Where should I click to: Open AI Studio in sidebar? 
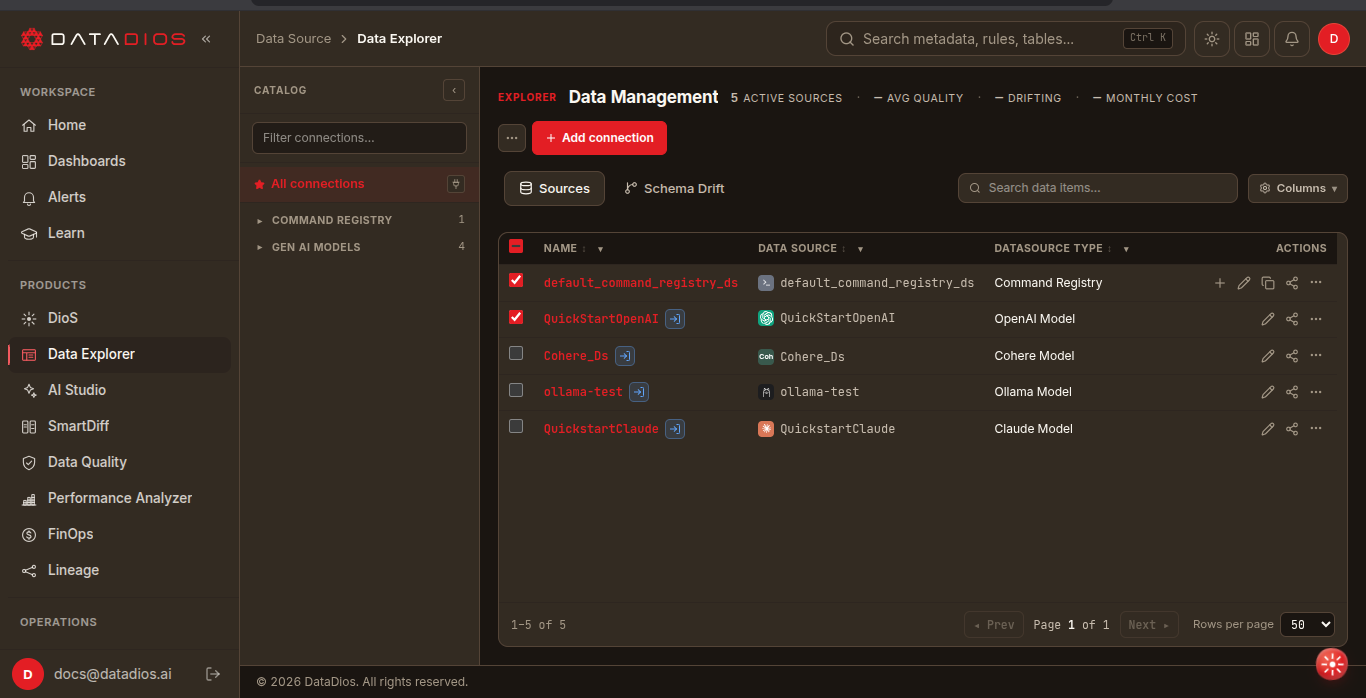tap(119, 390)
